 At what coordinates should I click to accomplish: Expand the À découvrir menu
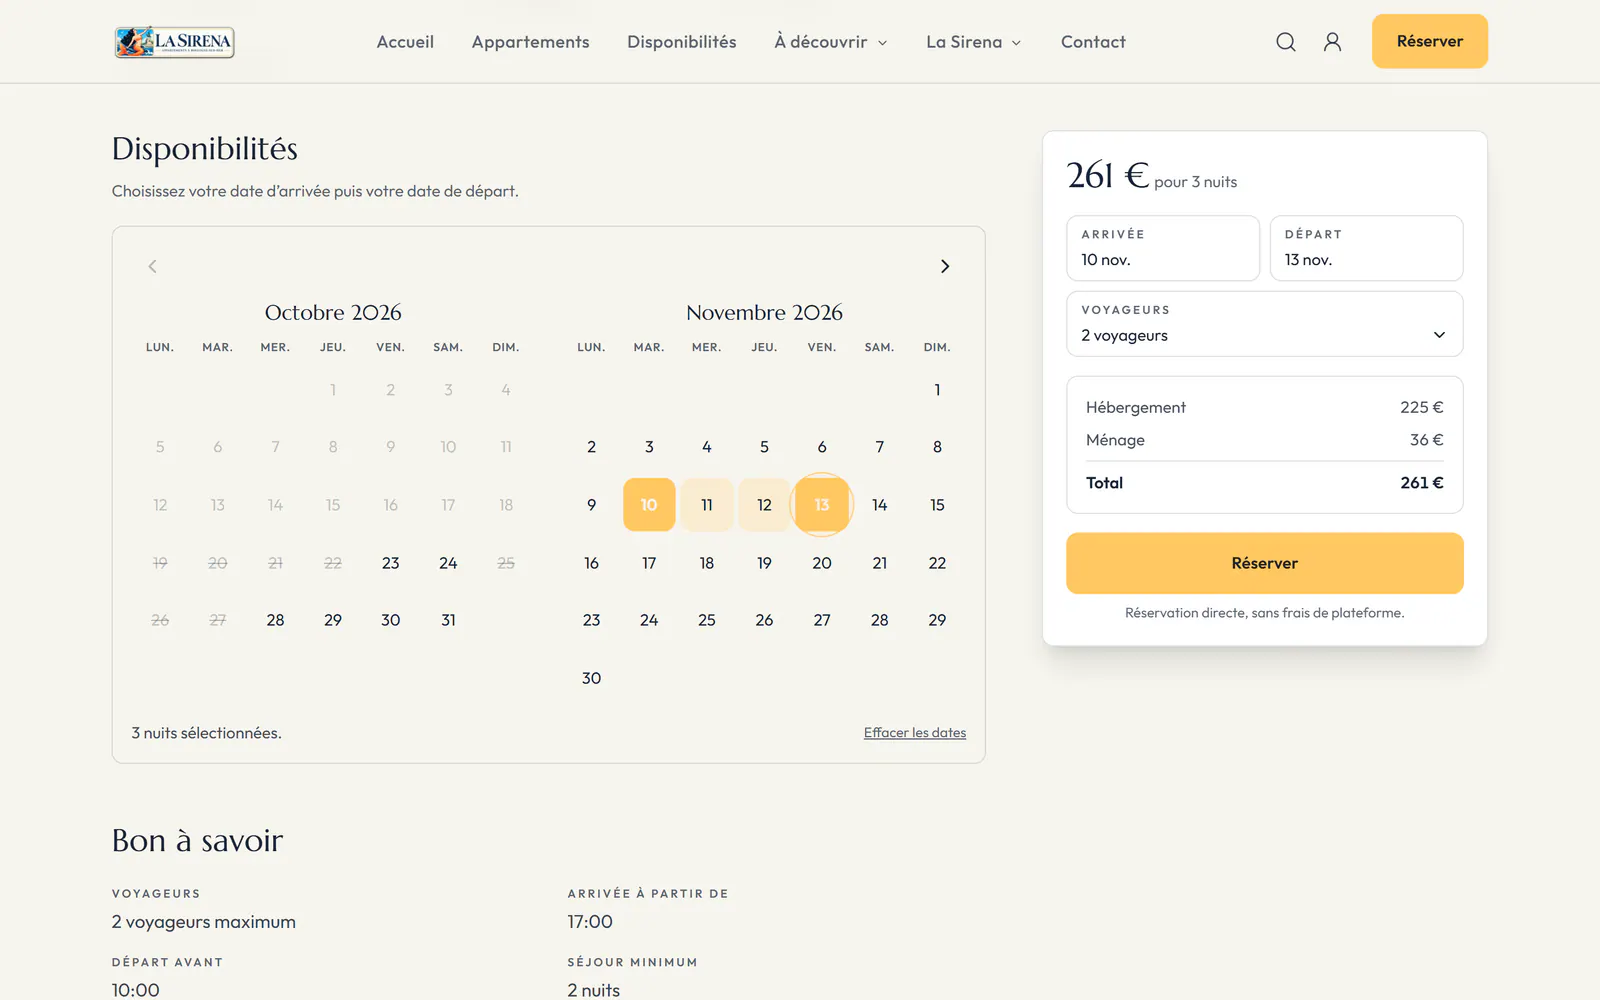pyautogui.click(x=831, y=42)
